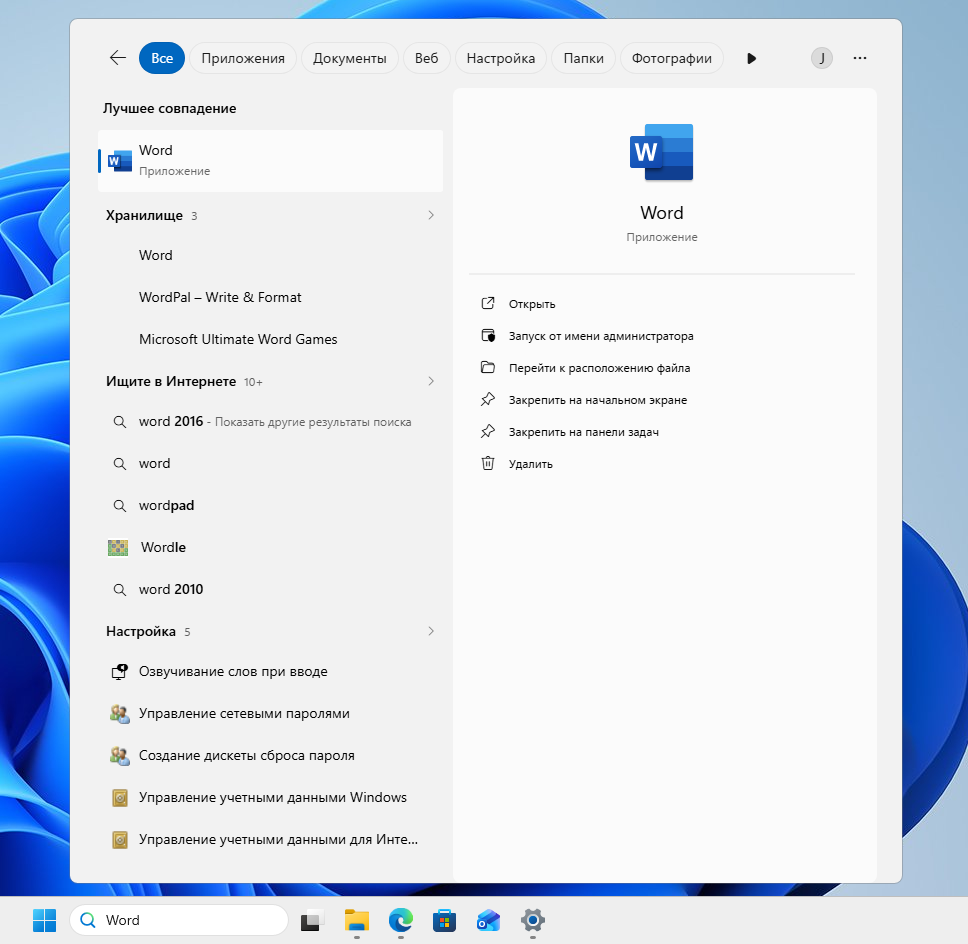968x944 pixels.
Task: Open Task View on the taskbar
Action: (x=312, y=921)
